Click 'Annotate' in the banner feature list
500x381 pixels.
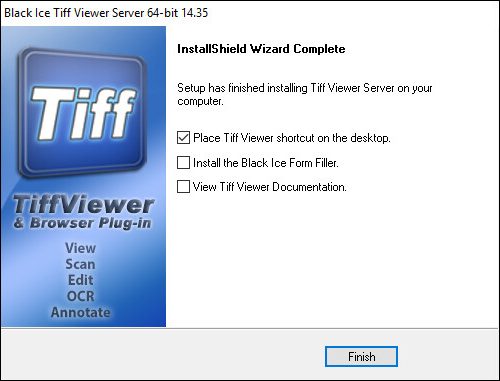click(80, 312)
